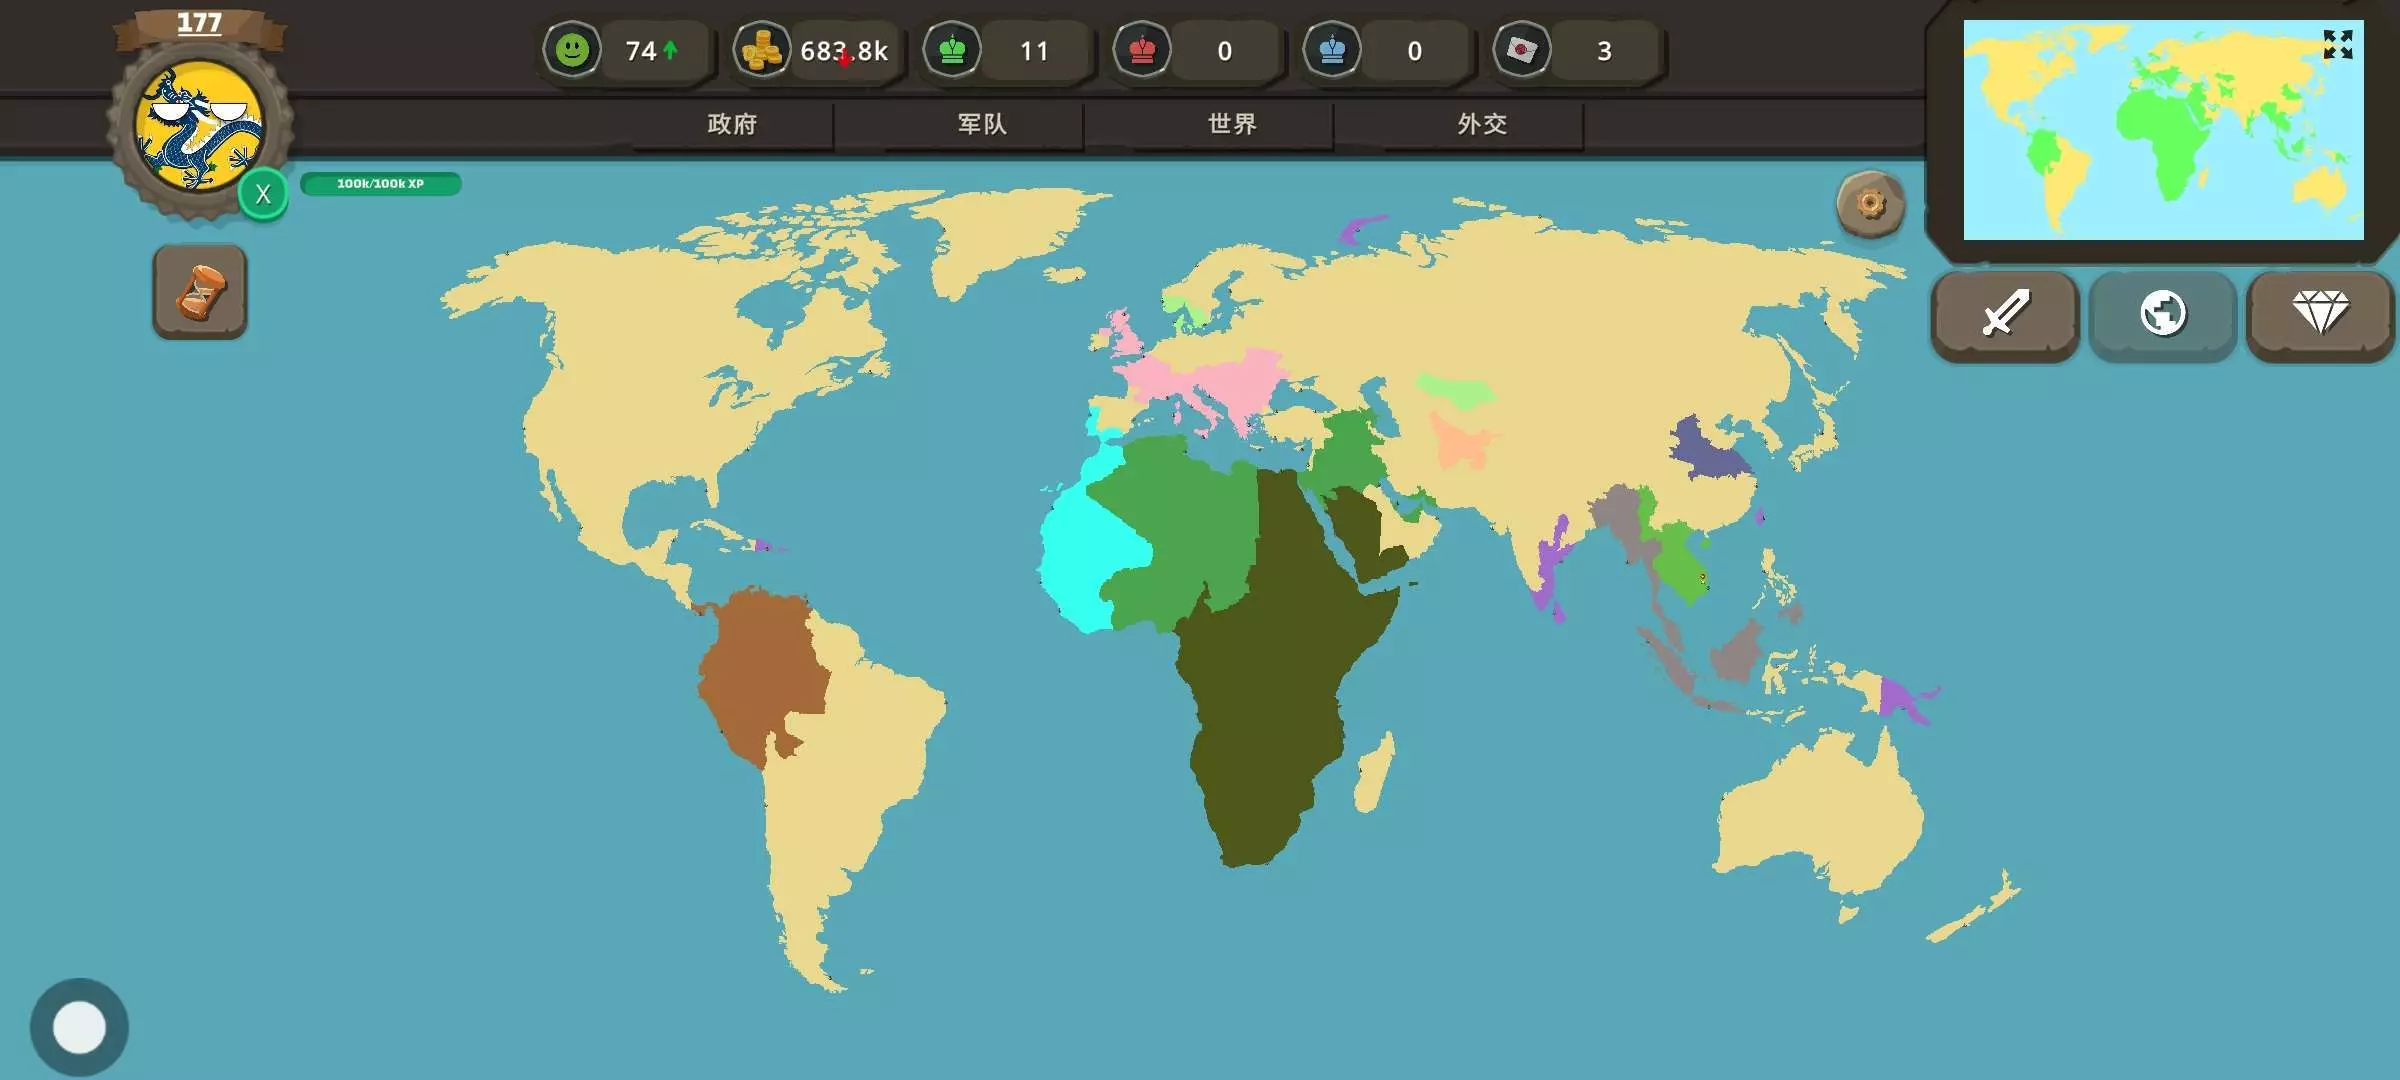Click the blue crown counter icon
2400x1080 pixels.
(1332, 50)
